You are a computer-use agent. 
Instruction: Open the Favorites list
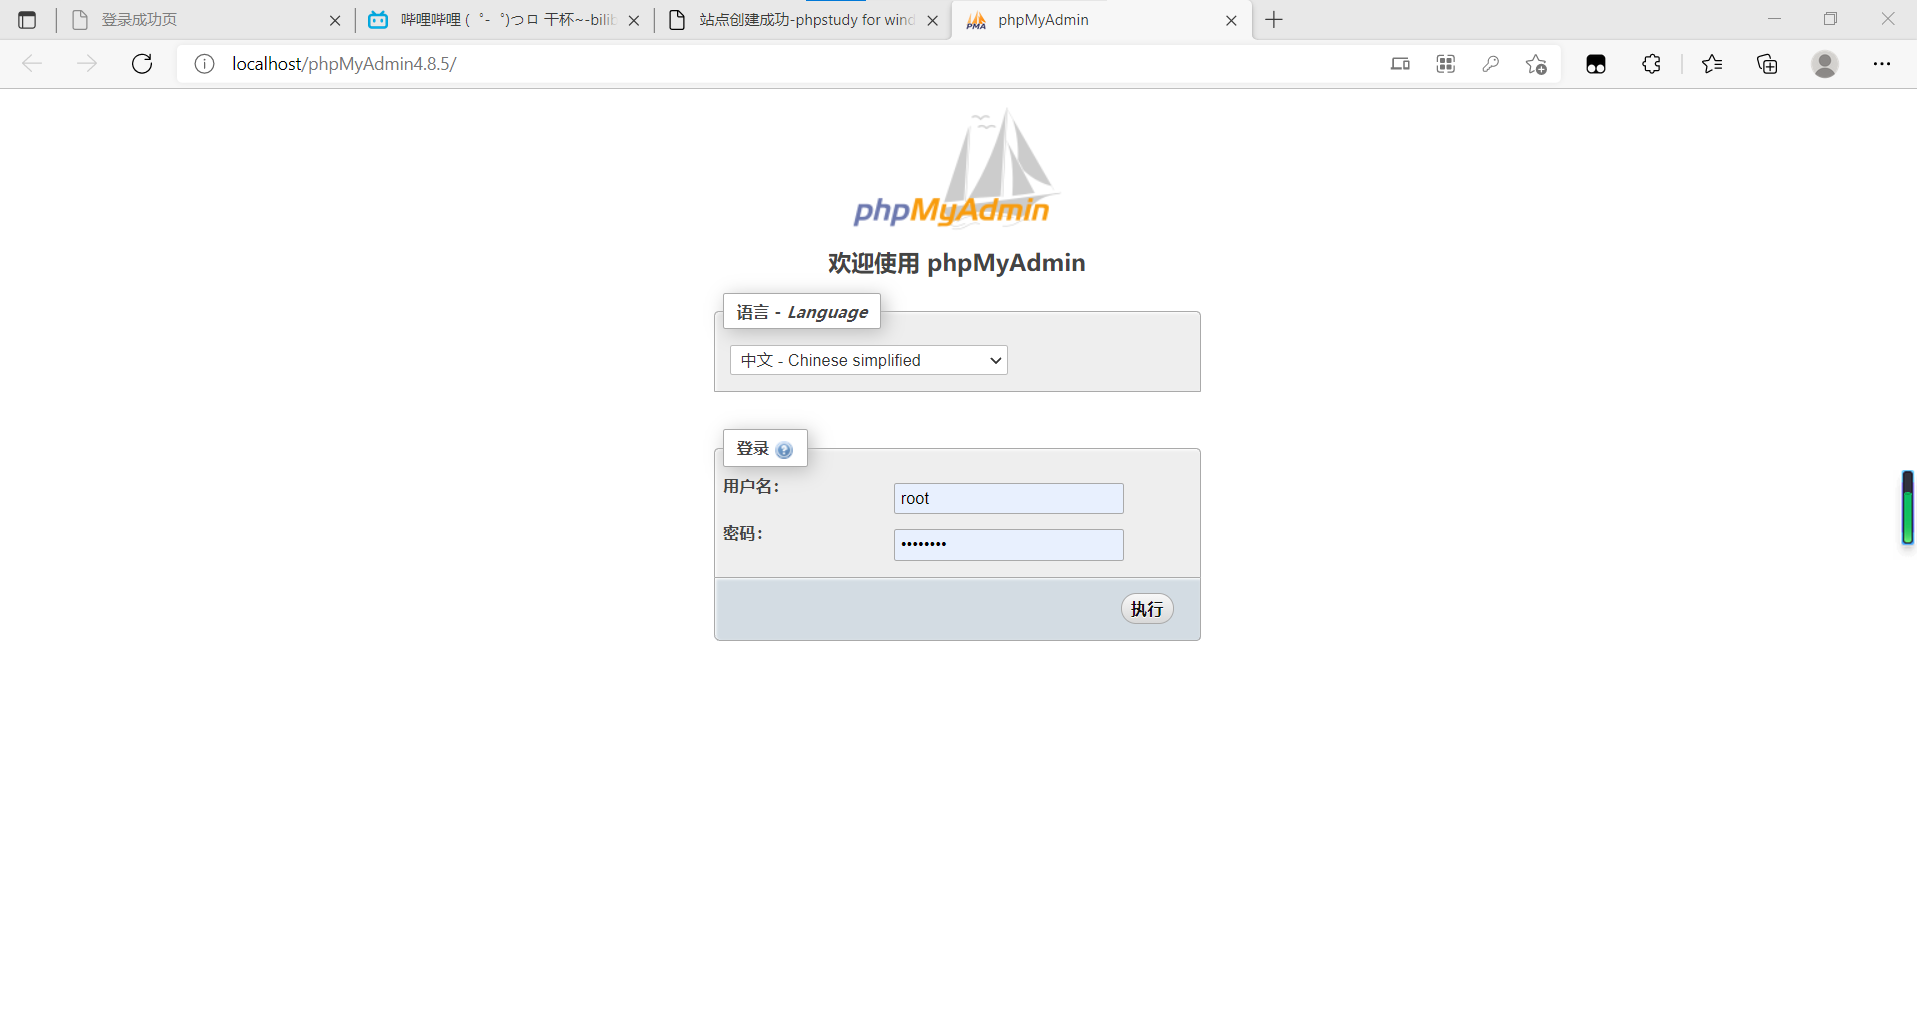pos(1712,64)
